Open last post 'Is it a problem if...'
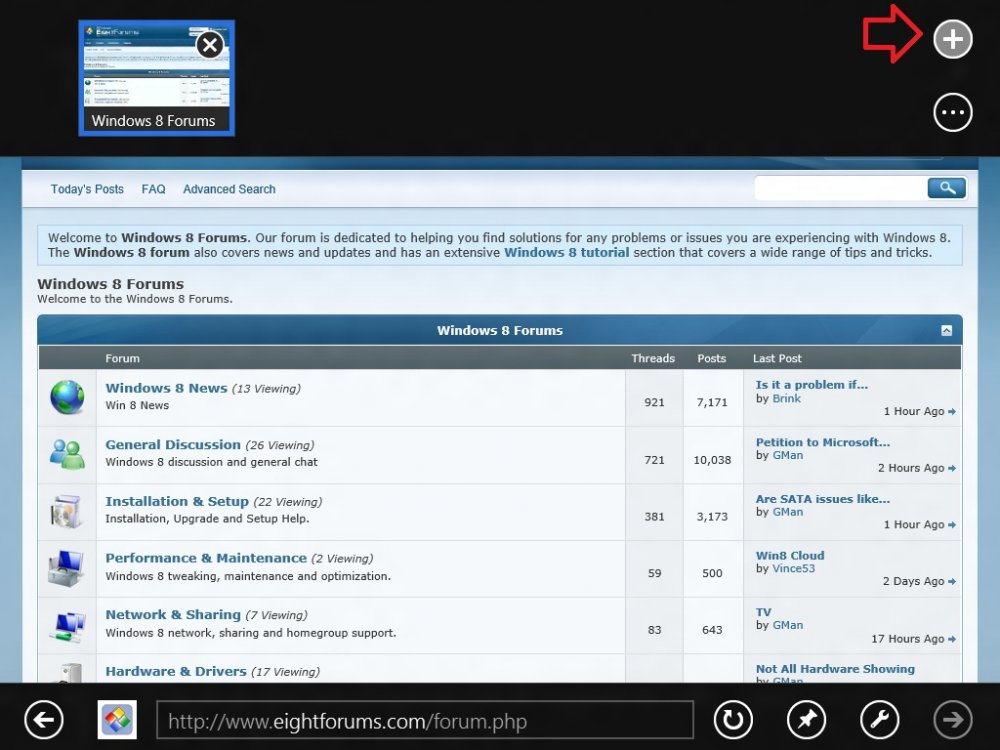 (x=811, y=385)
